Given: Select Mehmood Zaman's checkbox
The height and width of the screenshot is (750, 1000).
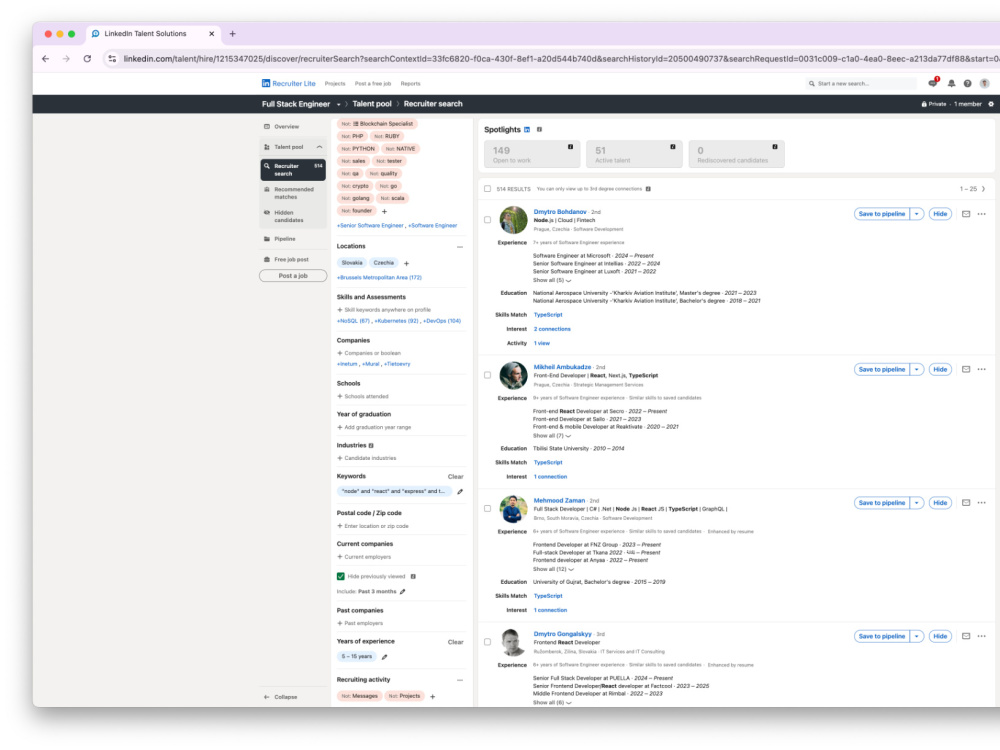Looking at the screenshot, I should click(487, 509).
